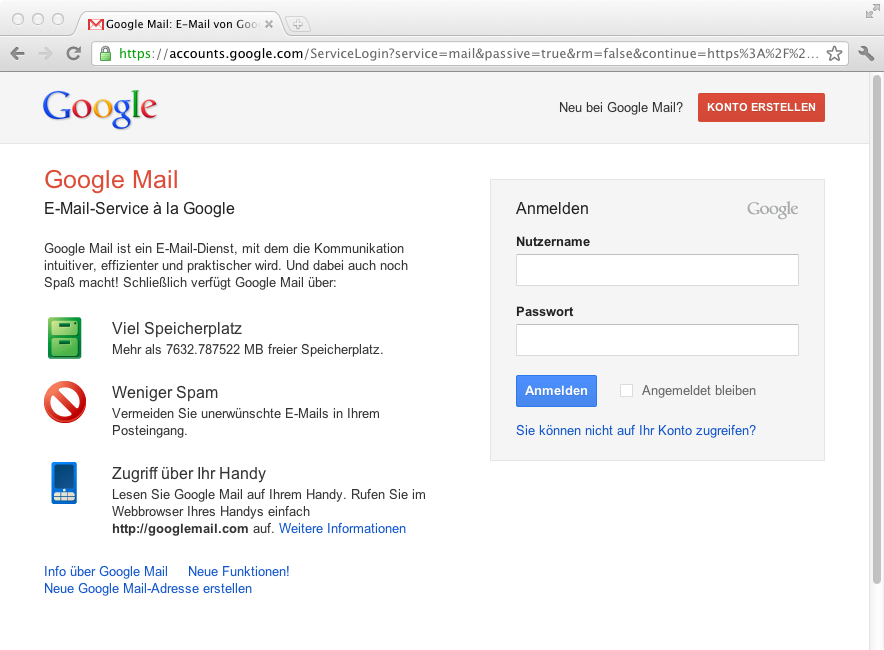Open the Weitere Informationen link
This screenshot has height=650, width=884.
pyautogui.click(x=342, y=529)
